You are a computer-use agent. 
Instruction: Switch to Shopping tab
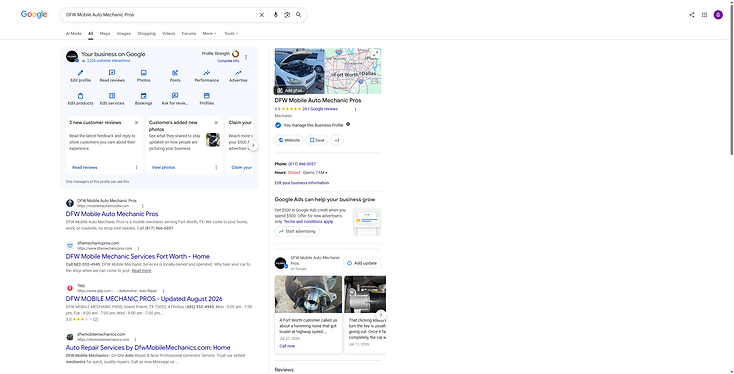click(x=147, y=34)
